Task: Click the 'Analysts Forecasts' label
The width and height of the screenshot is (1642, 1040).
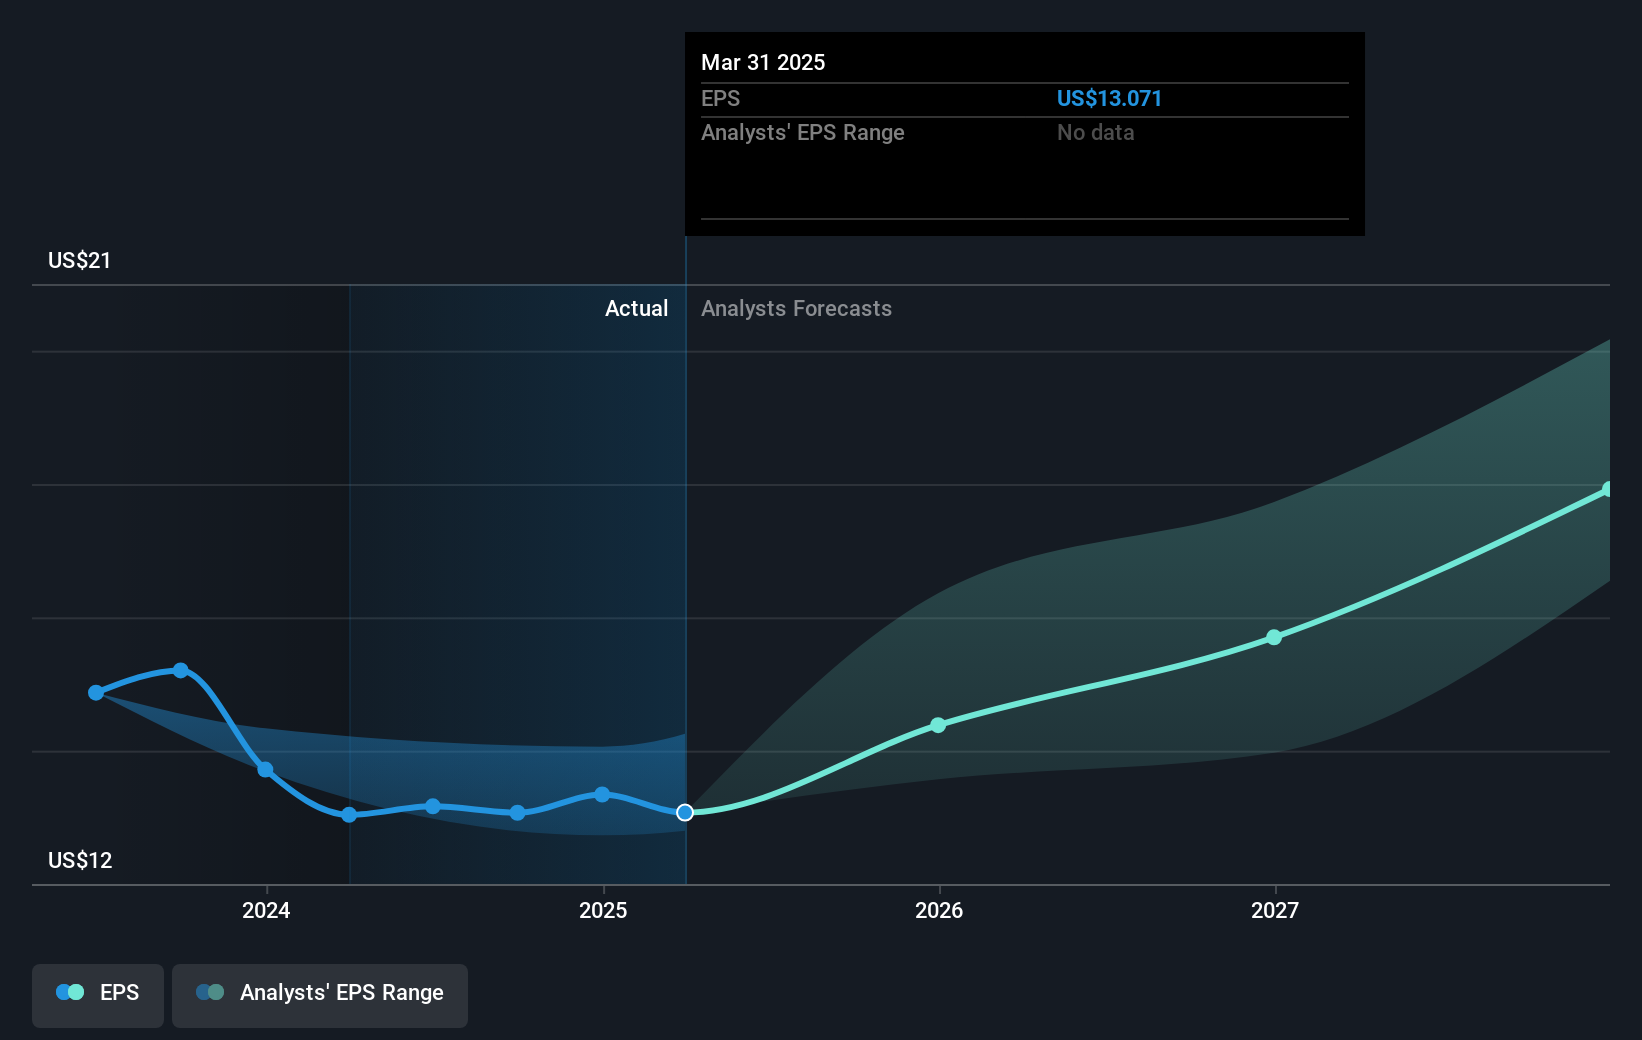Action: (796, 308)
